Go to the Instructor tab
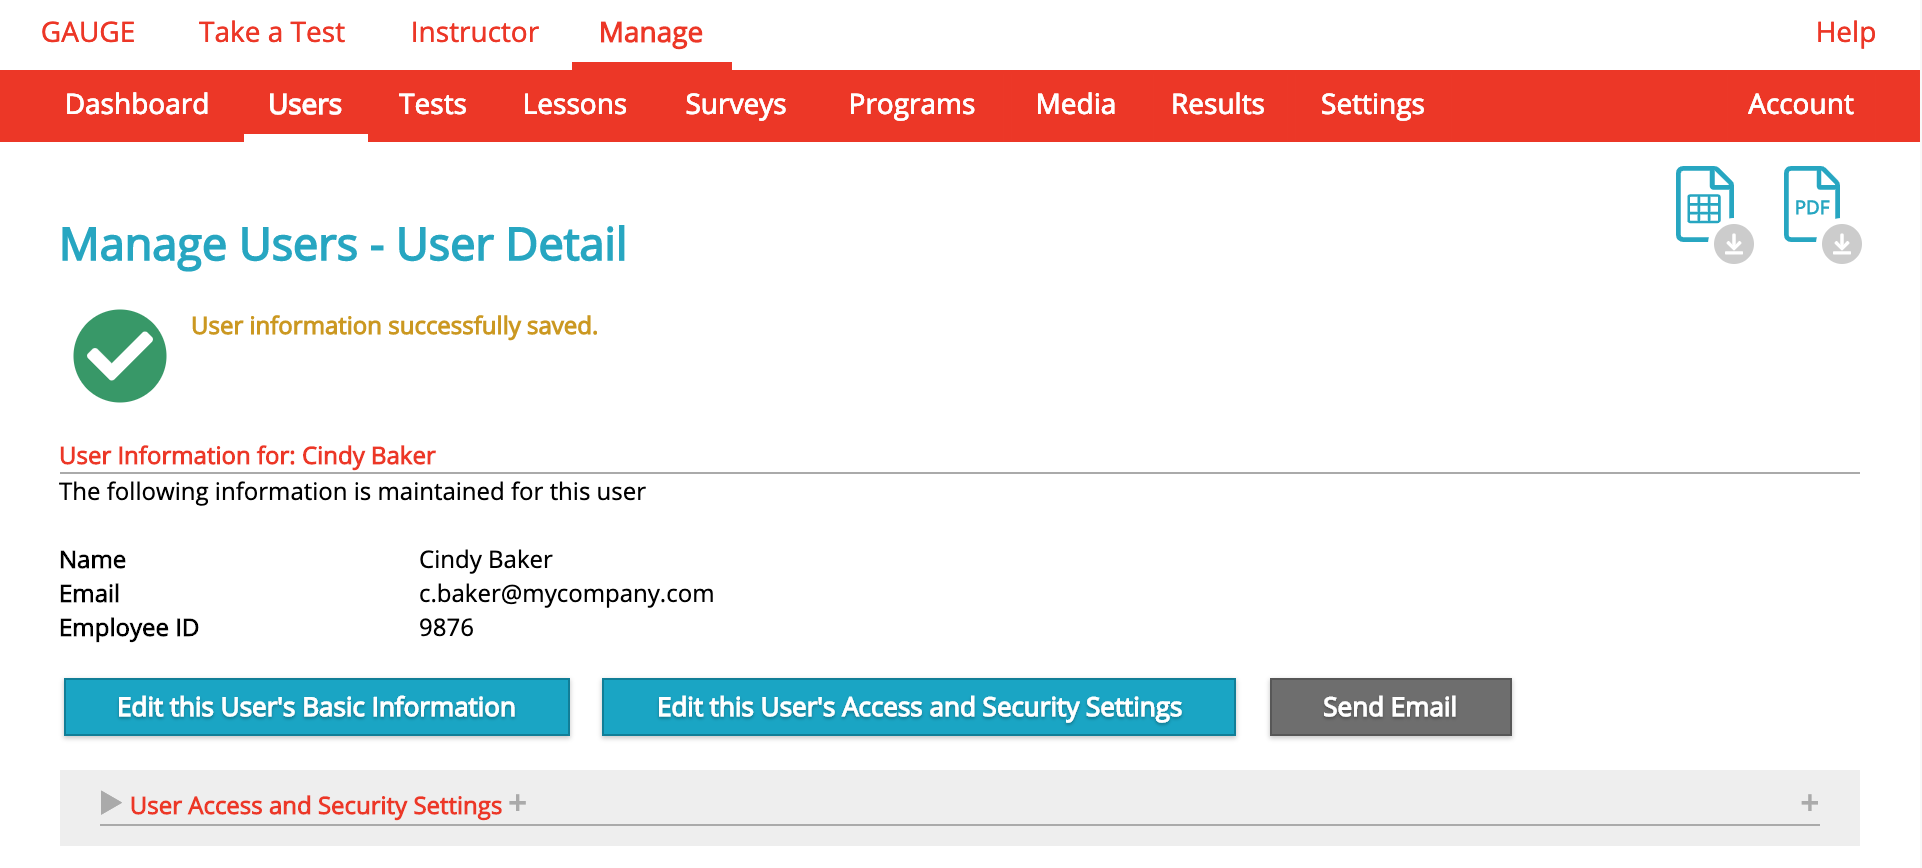Screen dimensions: 1922x868 tap(474, 33)
